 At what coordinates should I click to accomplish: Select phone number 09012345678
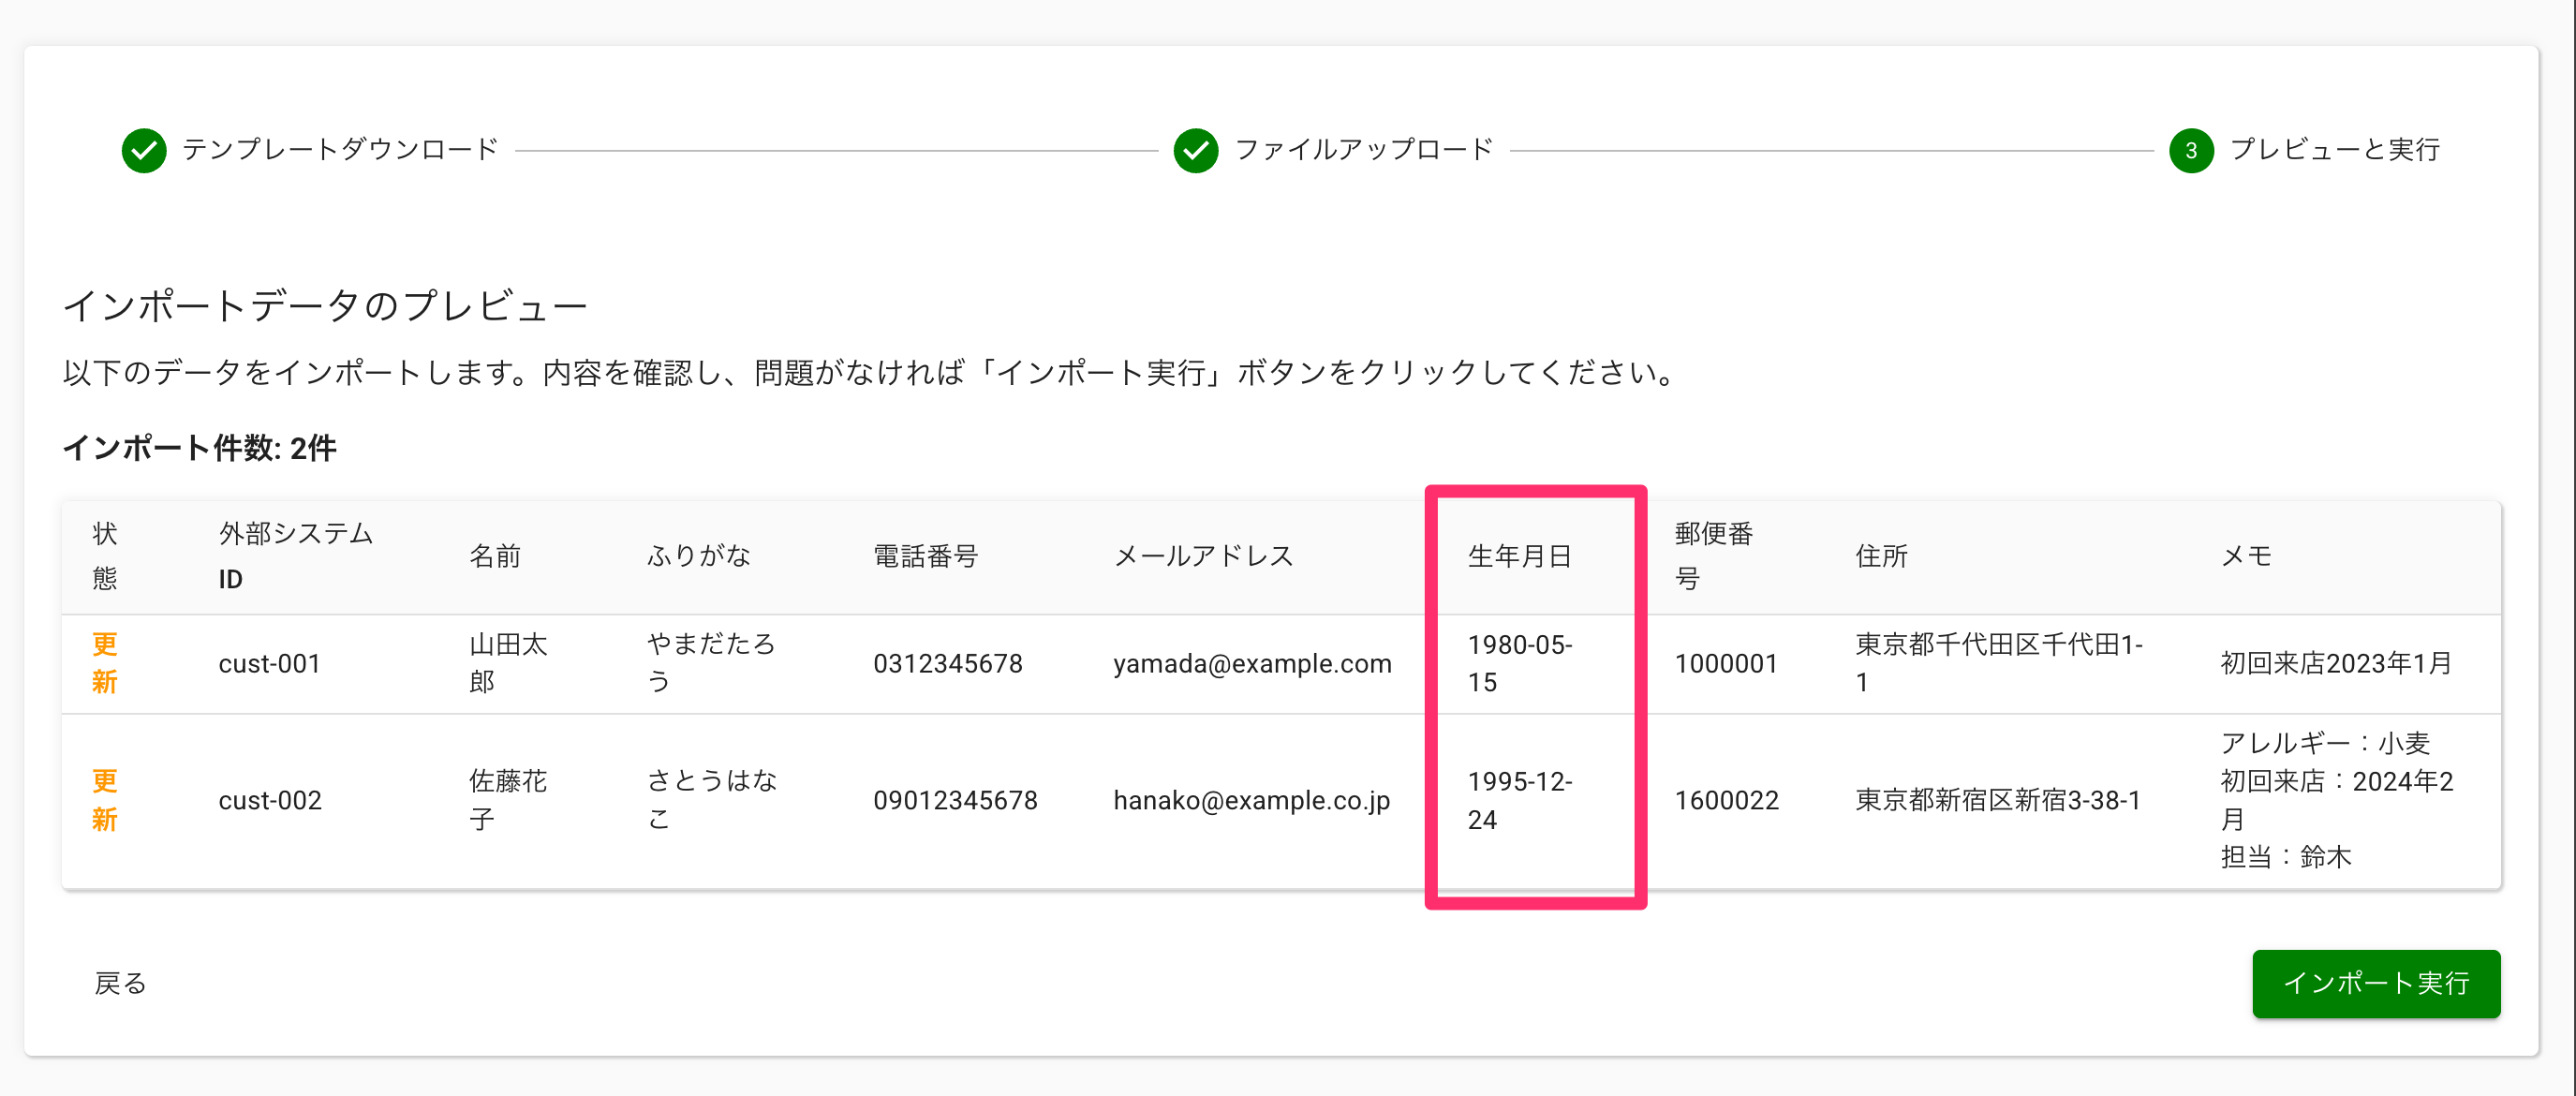(955, 800)
